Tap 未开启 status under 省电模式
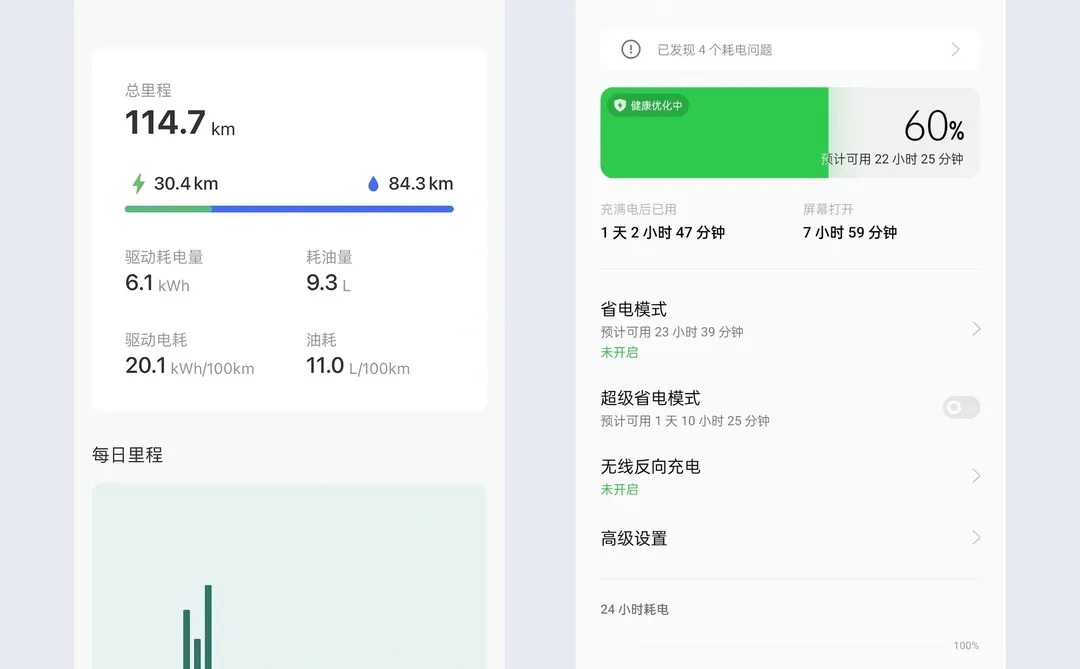 (x=619, y=352)
